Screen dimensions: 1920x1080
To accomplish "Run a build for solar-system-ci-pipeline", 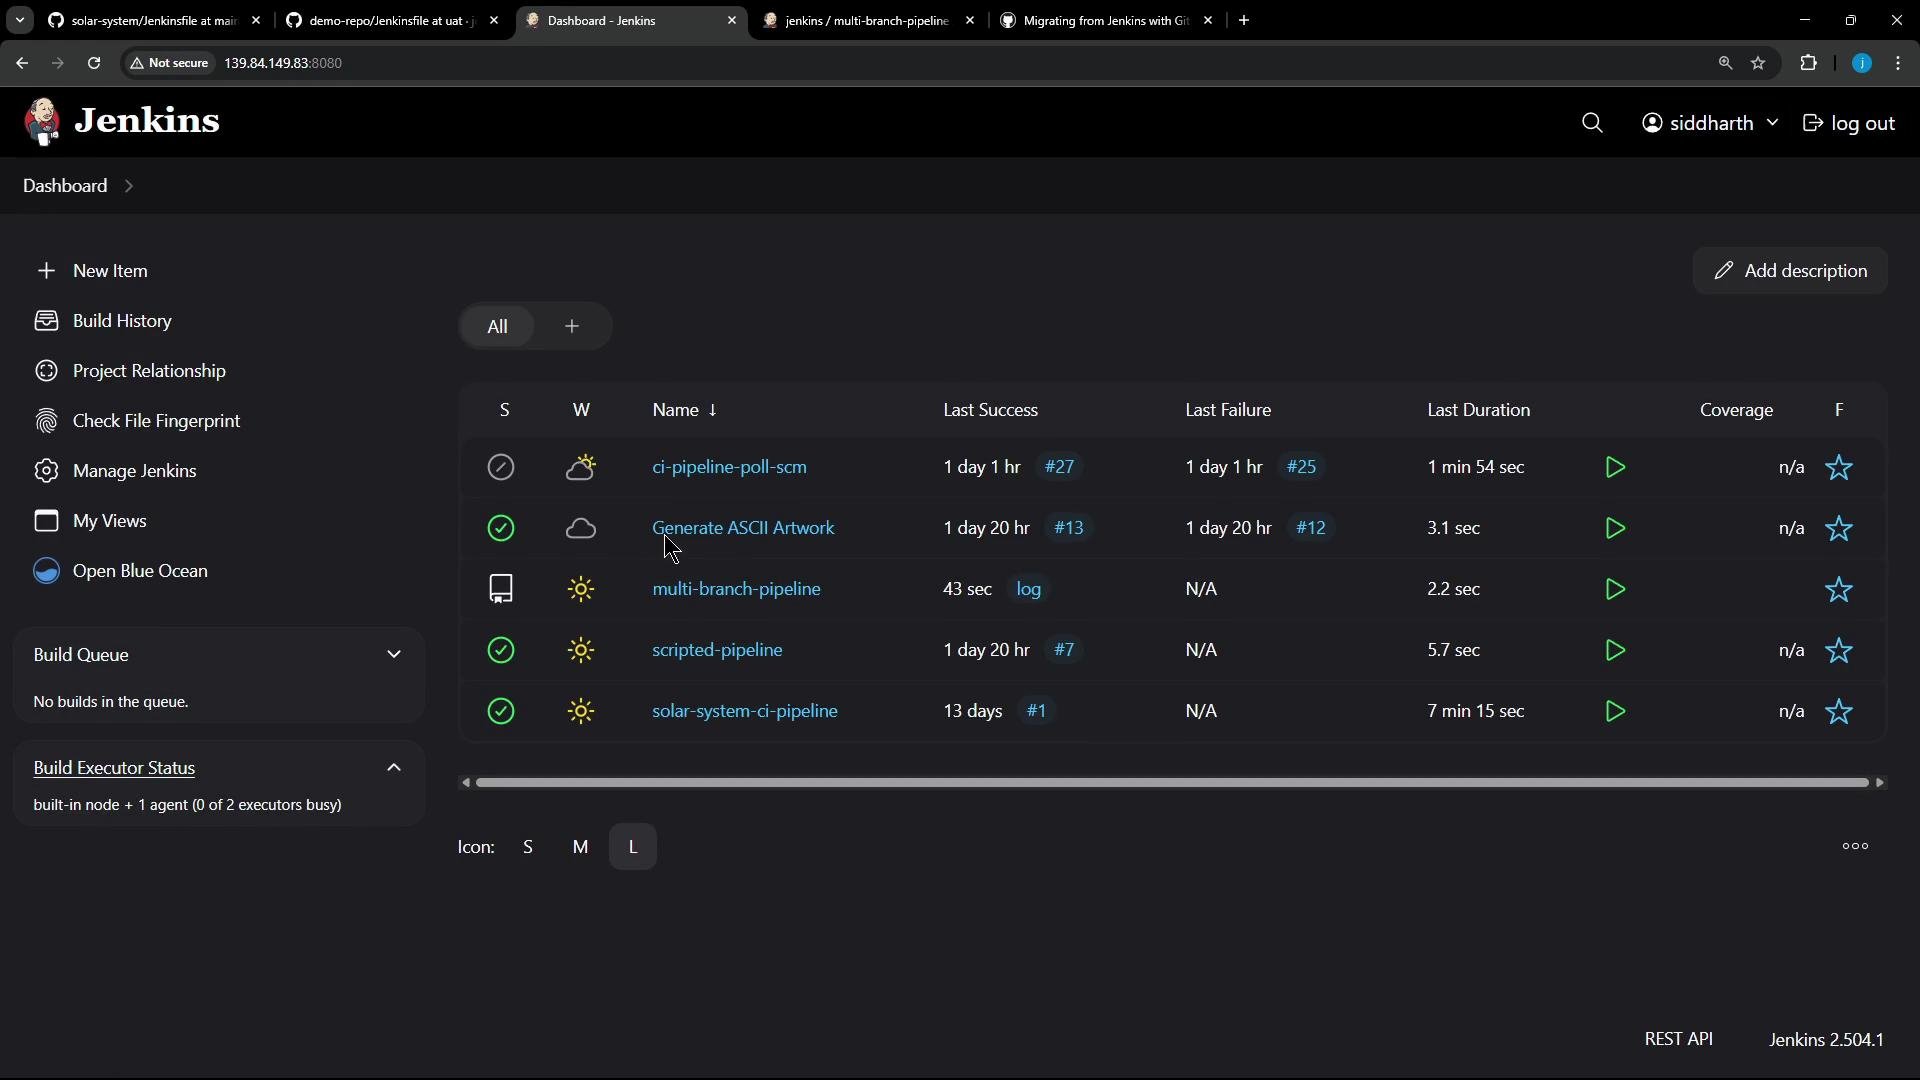I will point(1615,711).
